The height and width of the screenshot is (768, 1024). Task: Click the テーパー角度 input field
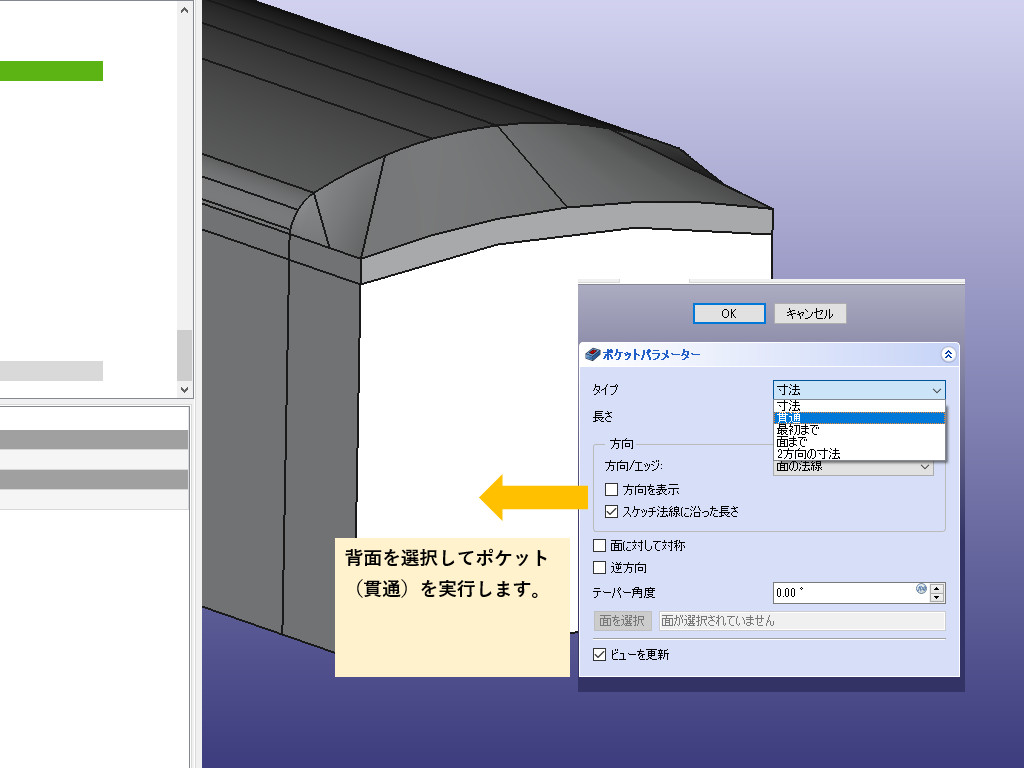(842, 593)
